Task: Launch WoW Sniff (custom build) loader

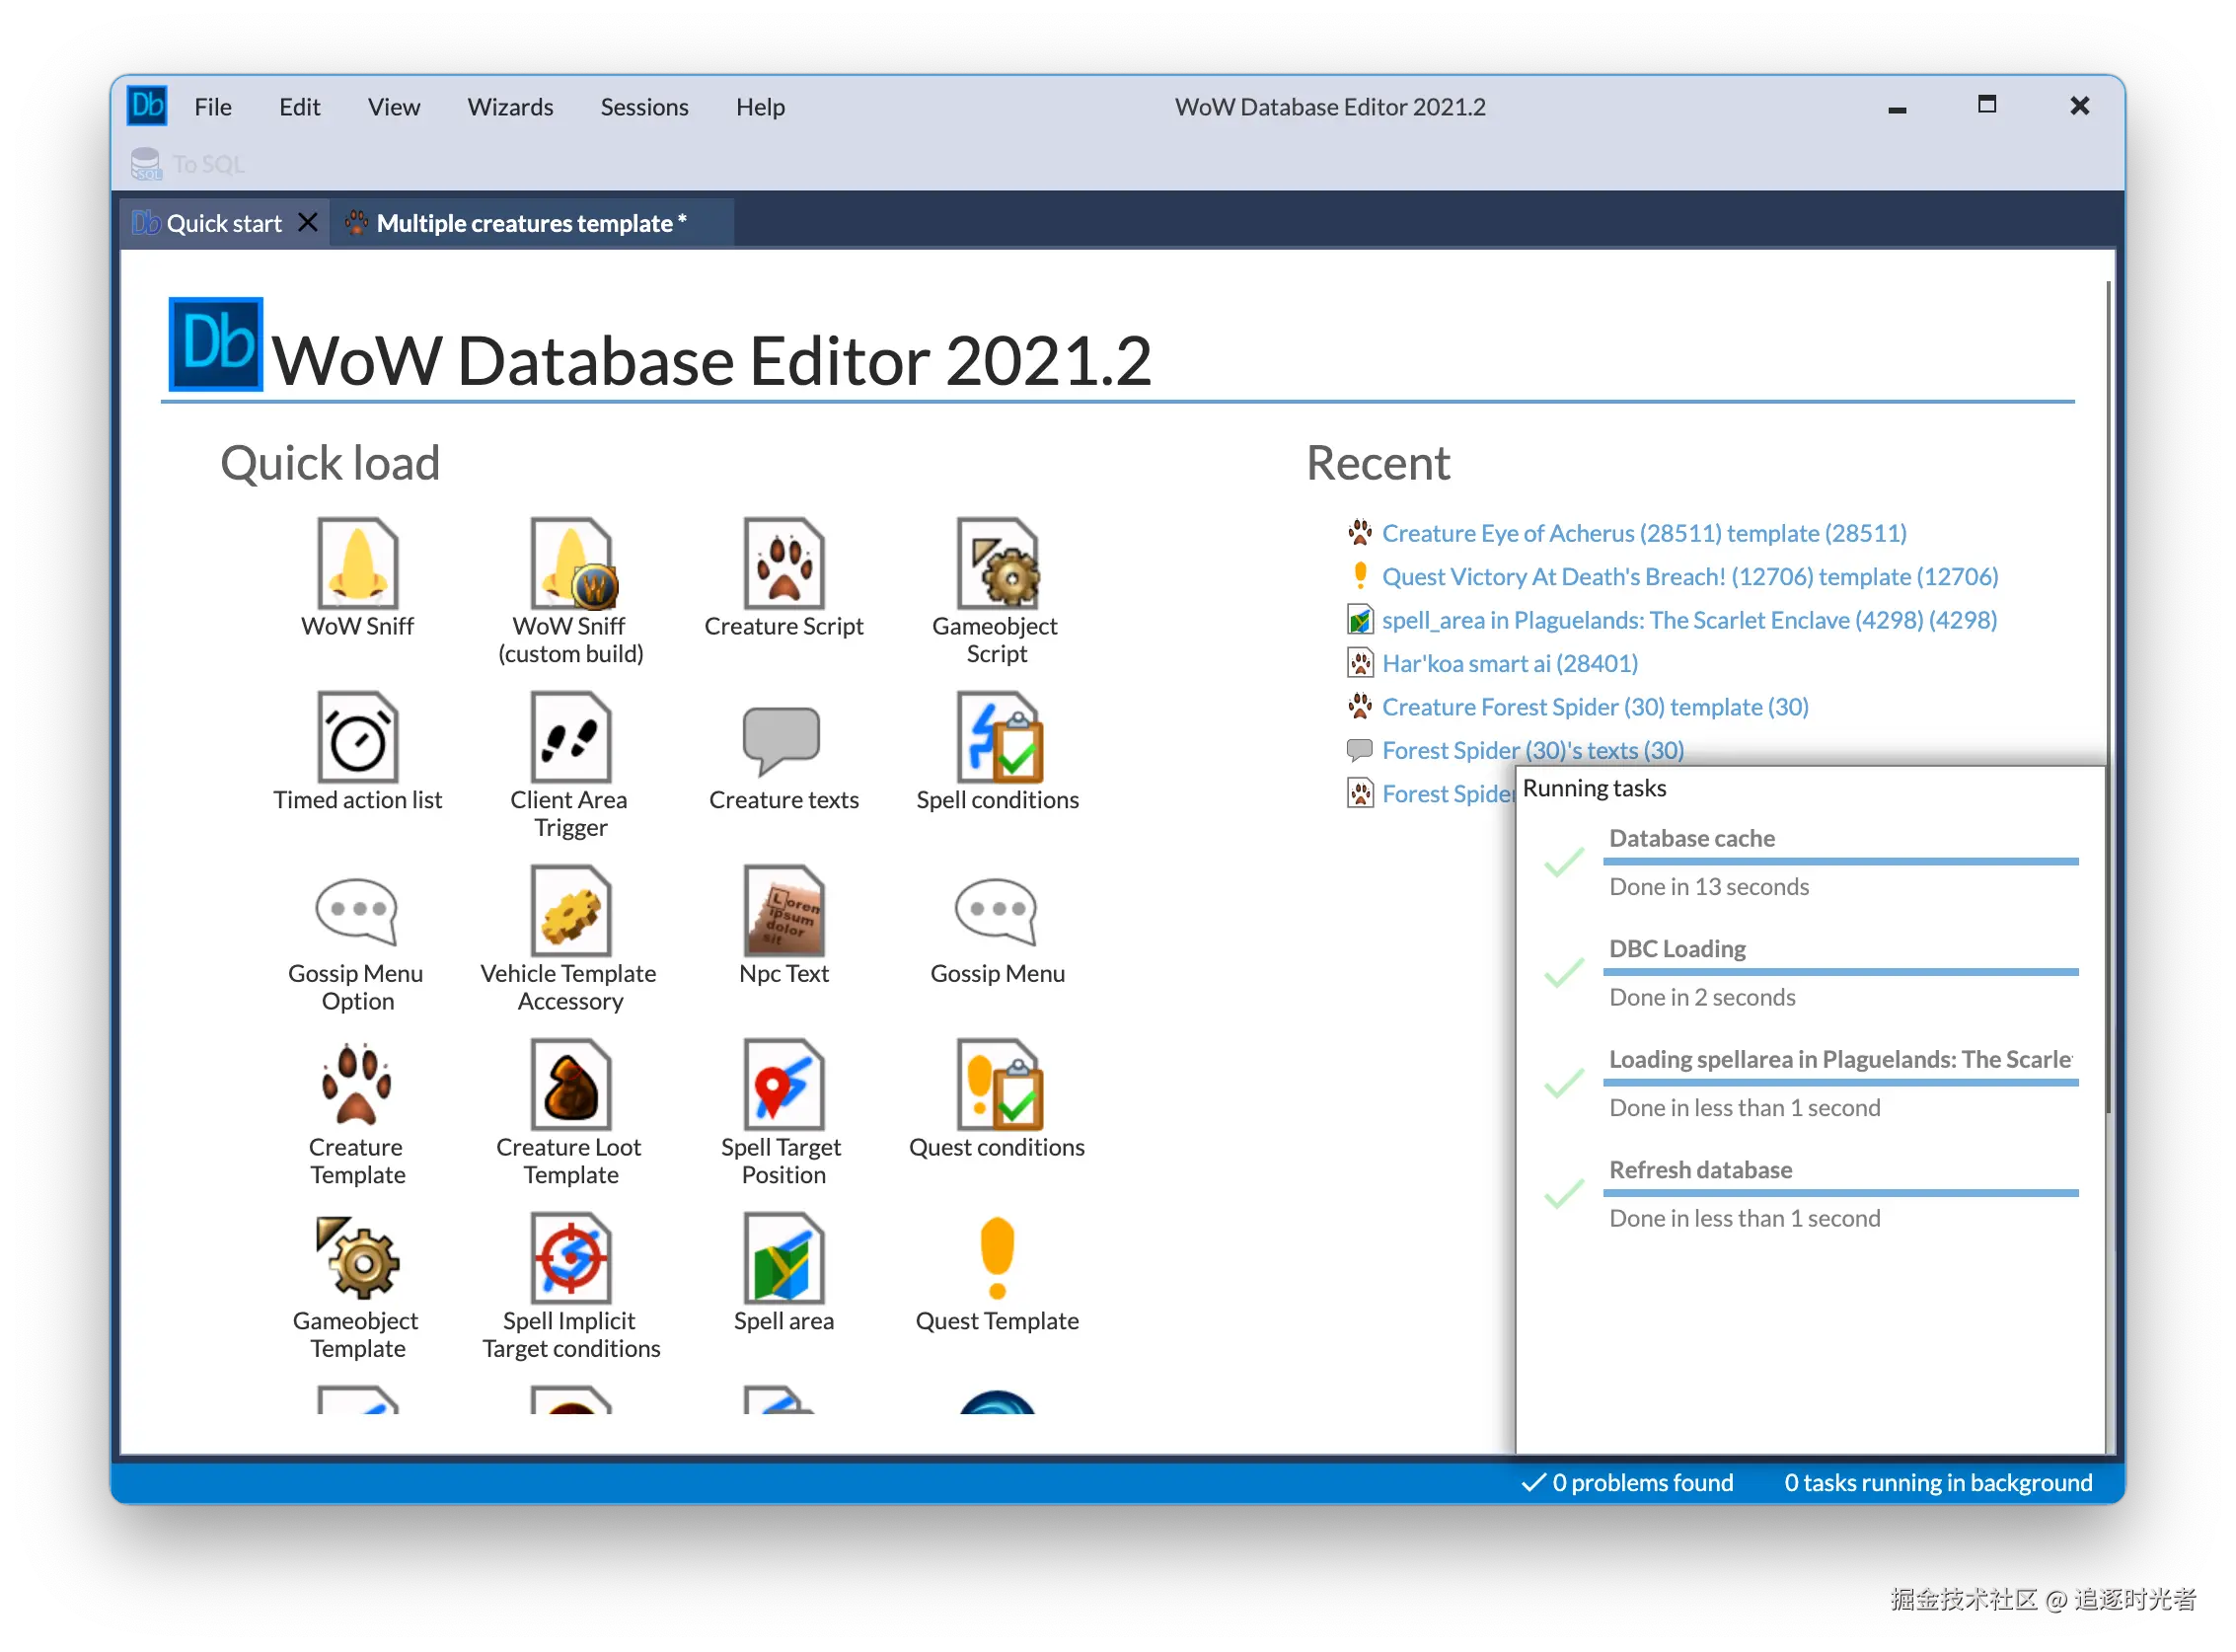Action: coord(571,591)
